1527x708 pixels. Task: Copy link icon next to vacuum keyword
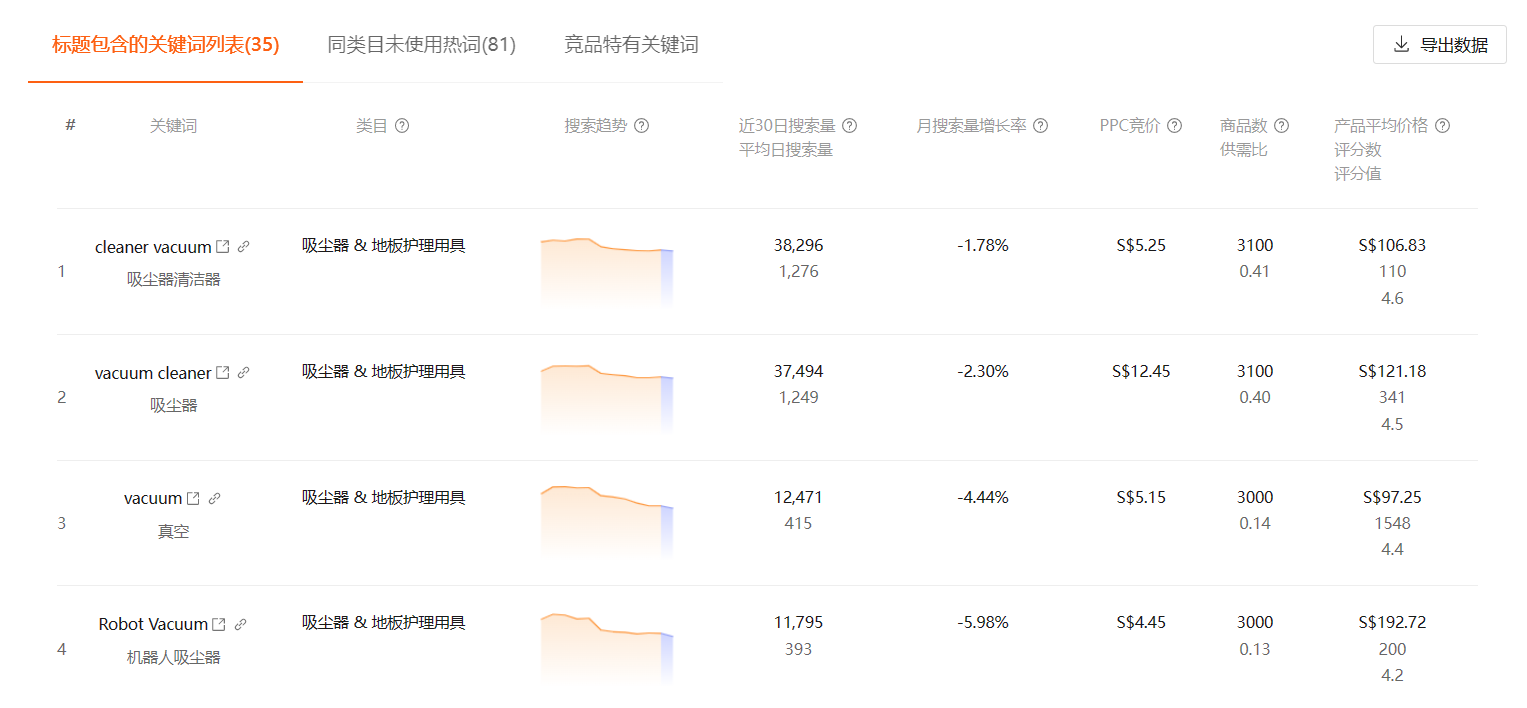tap(214, 498)
